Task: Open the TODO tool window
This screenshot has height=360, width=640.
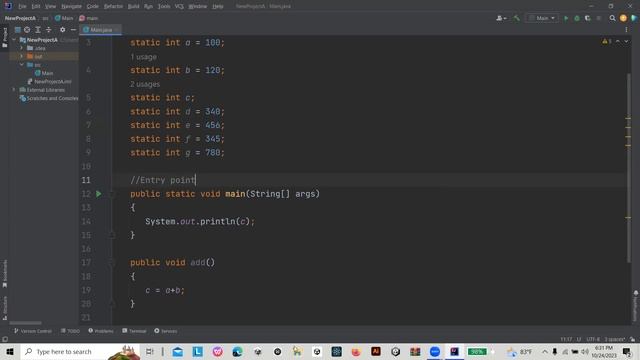Action: [70, 331]
